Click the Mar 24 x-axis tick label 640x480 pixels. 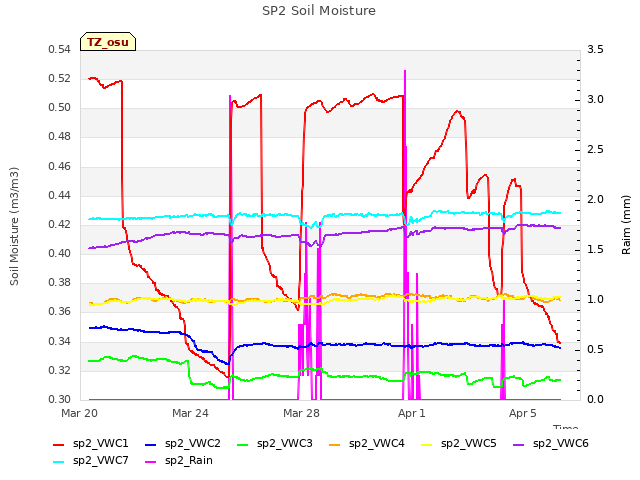190,413
